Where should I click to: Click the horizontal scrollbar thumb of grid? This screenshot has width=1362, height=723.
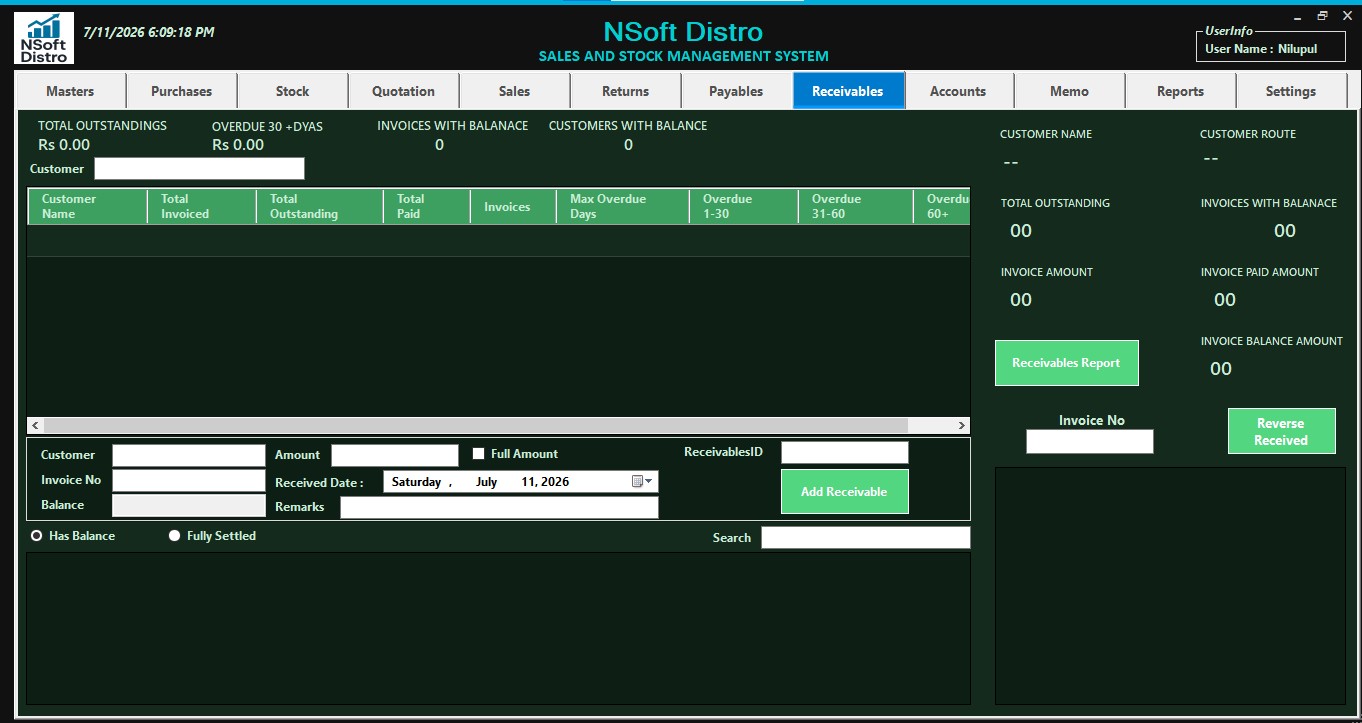[x=475, y=425]
